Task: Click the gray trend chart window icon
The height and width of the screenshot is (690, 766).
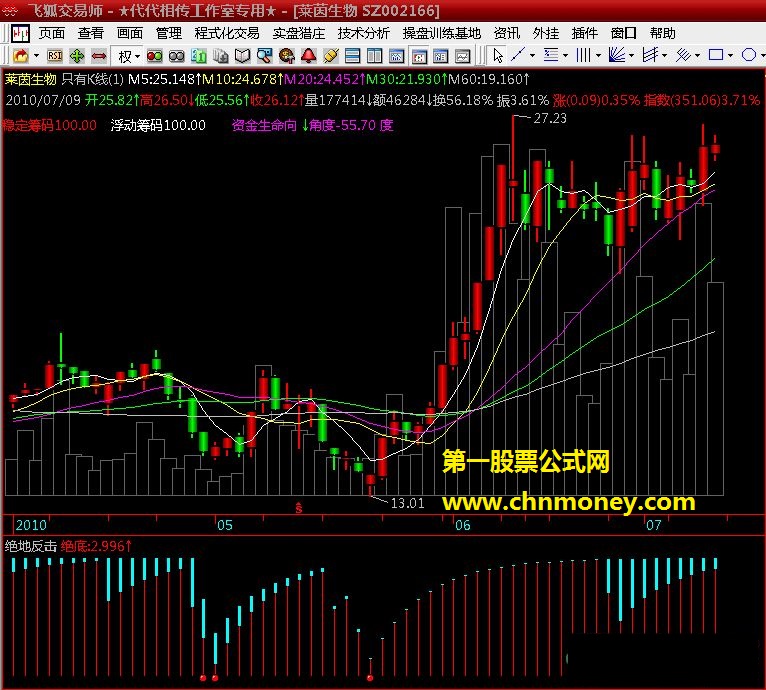Action: 463,56
